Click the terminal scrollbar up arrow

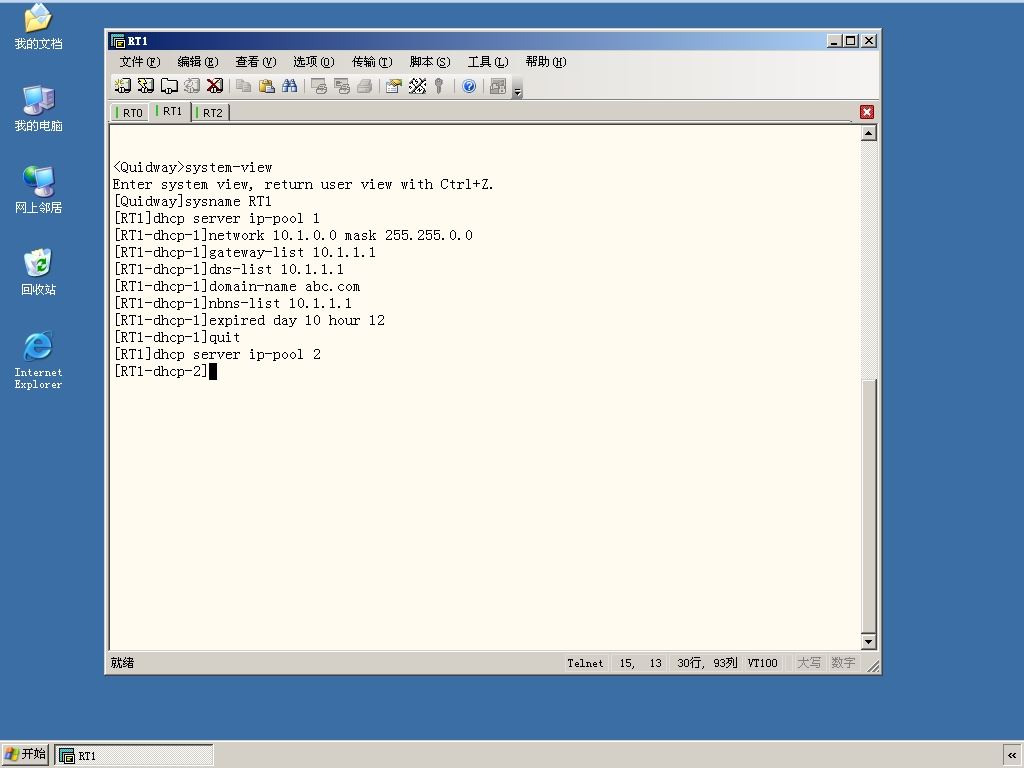tap(869, 133)
